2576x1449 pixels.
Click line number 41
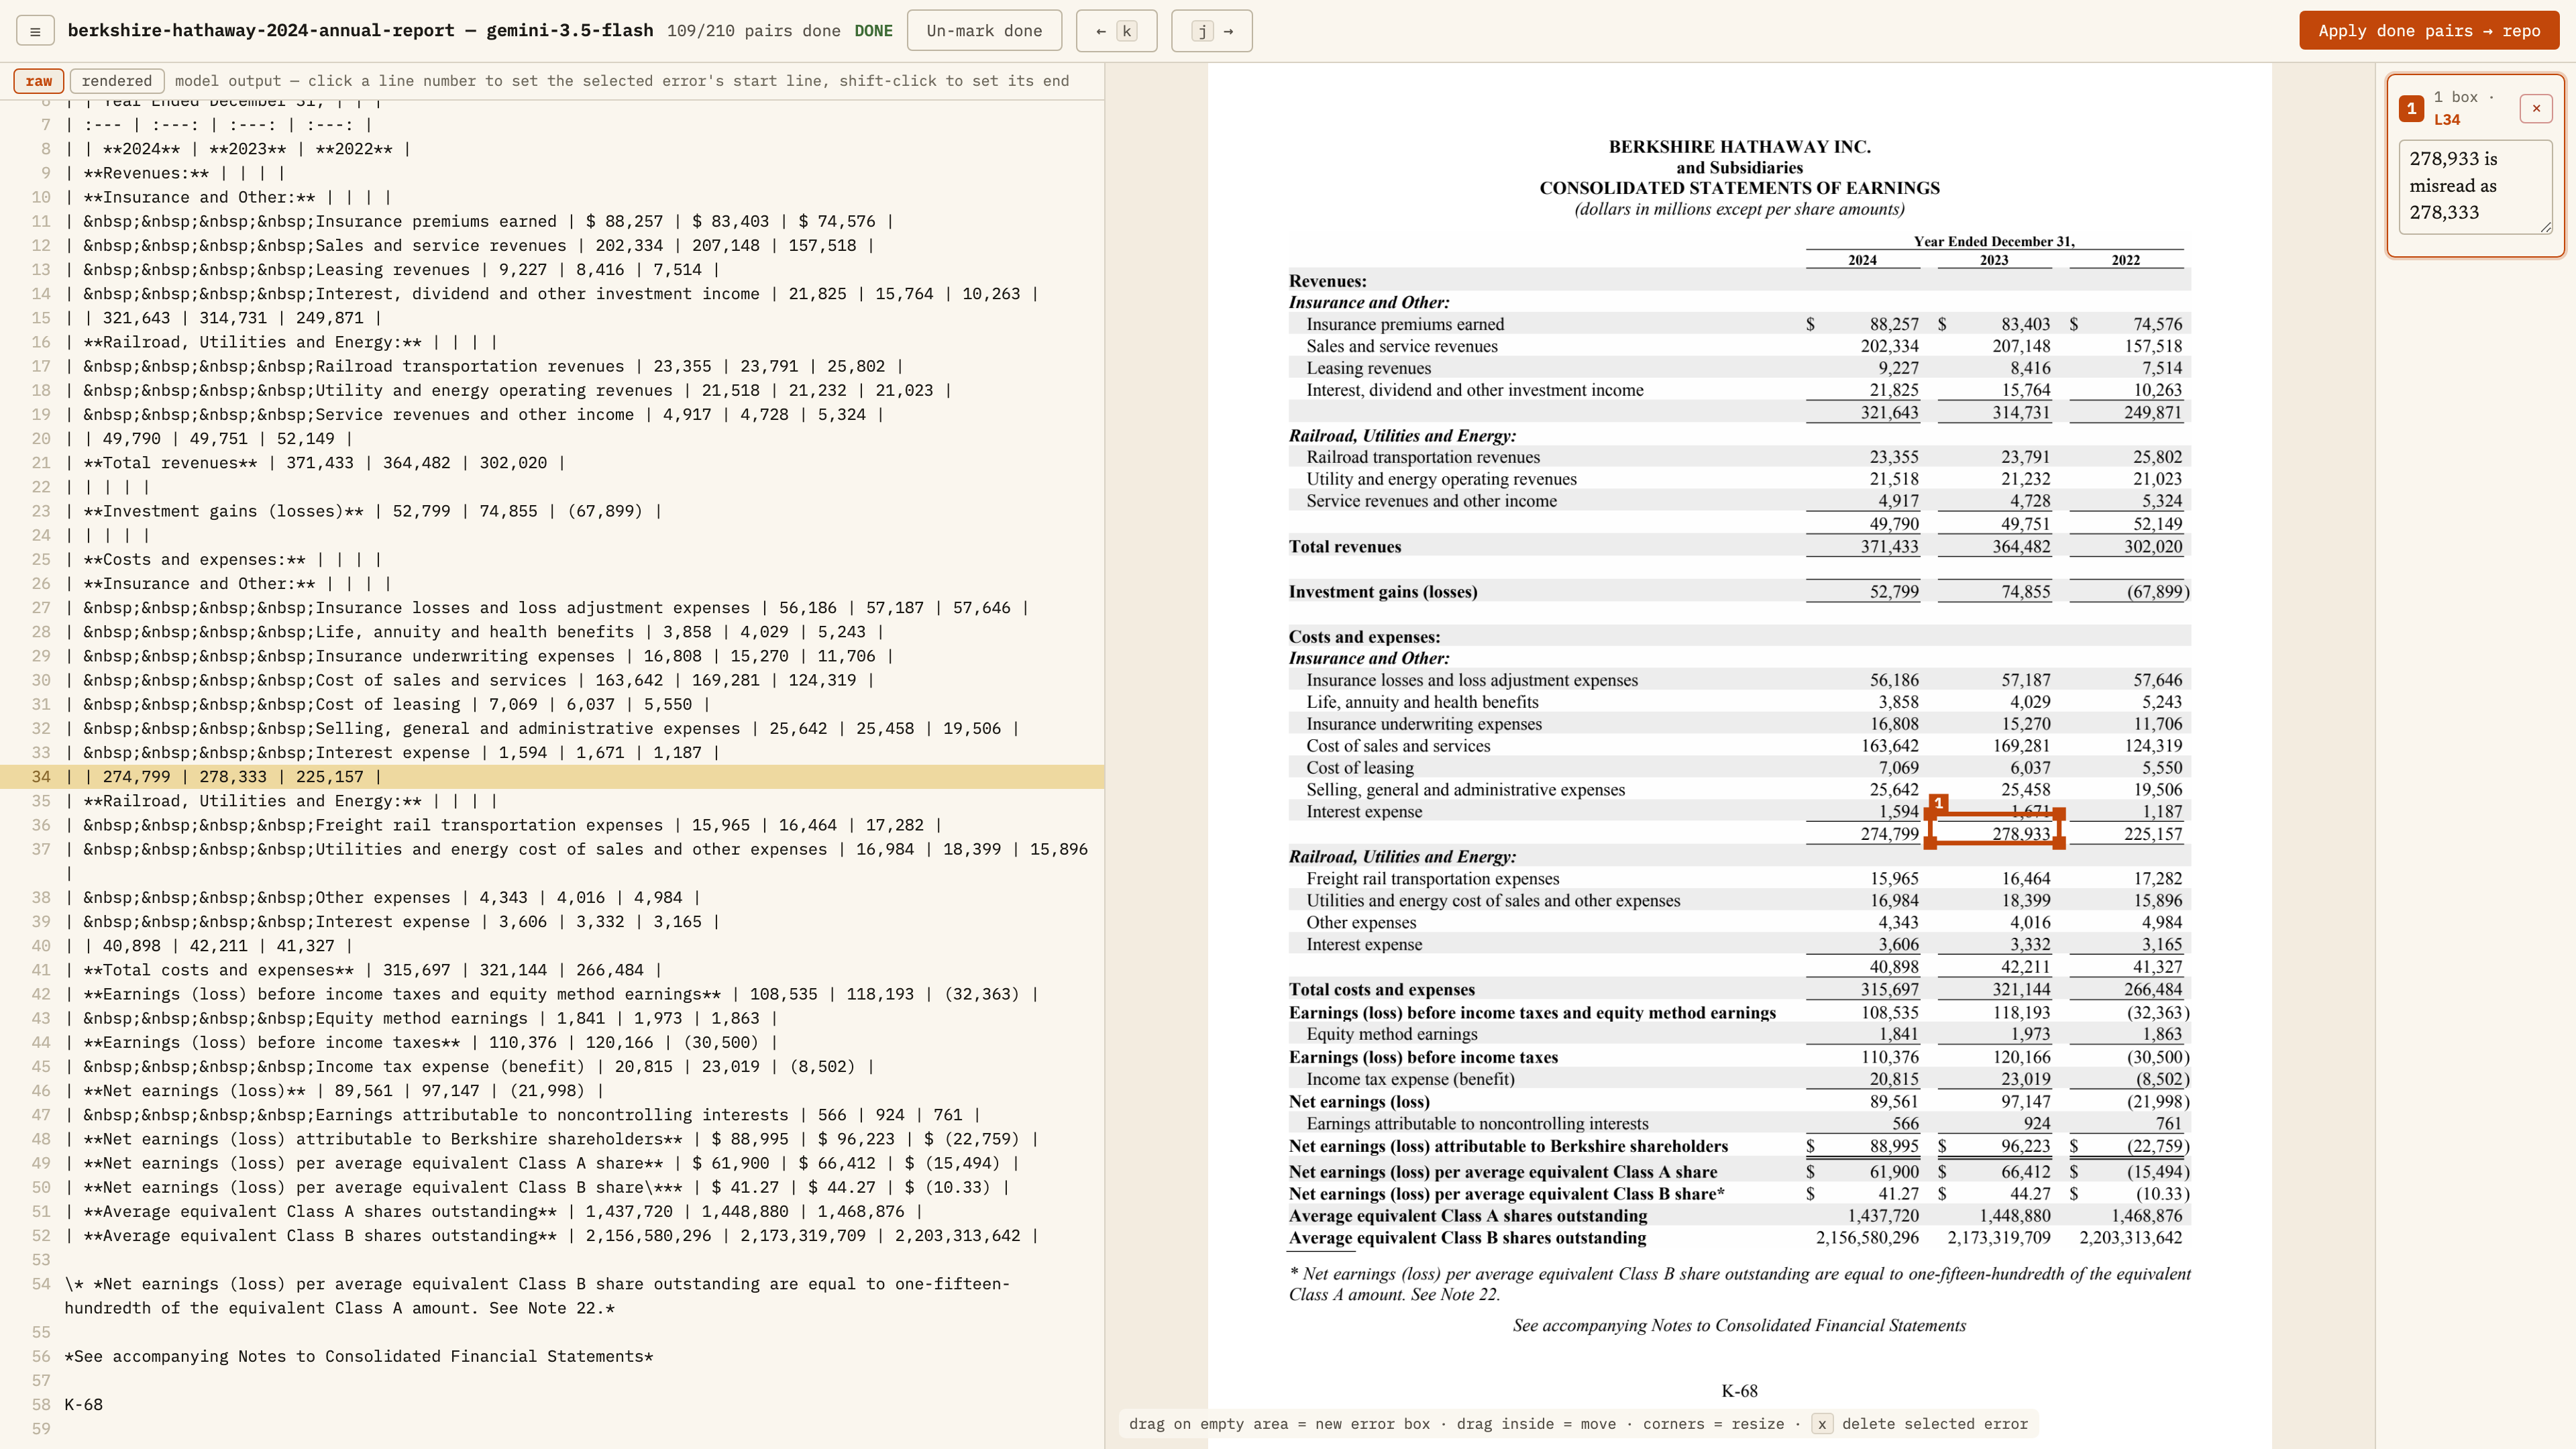[40, 970]
